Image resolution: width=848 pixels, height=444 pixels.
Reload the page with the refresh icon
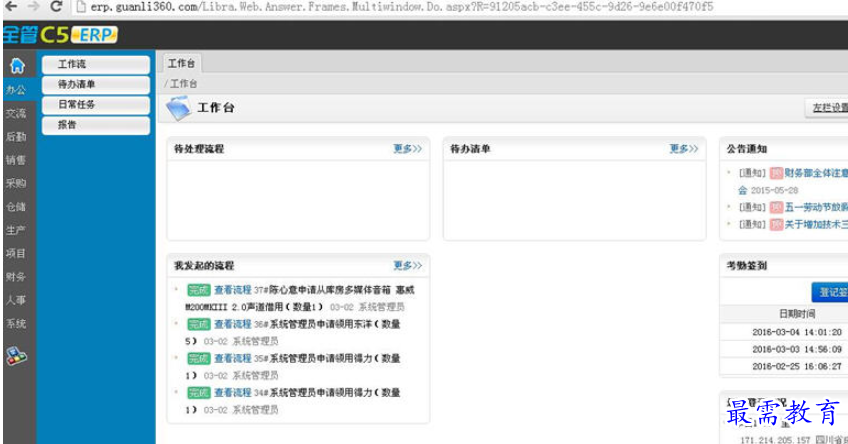(56, 6)
